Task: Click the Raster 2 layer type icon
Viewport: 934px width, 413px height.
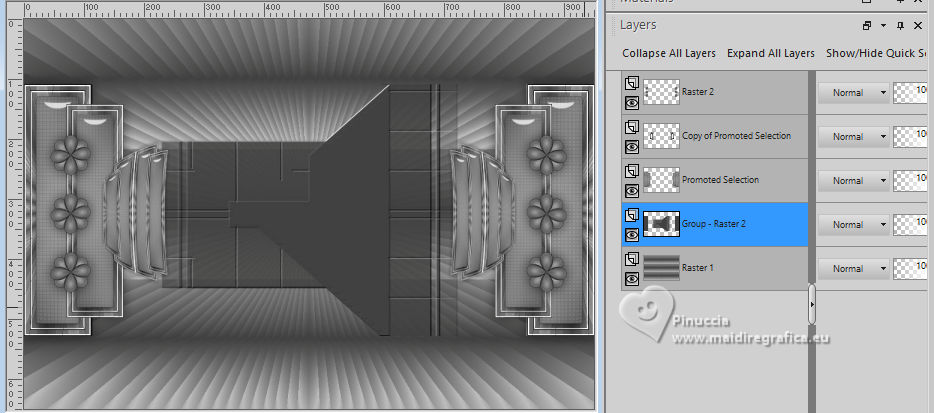Action: point(632,83)
